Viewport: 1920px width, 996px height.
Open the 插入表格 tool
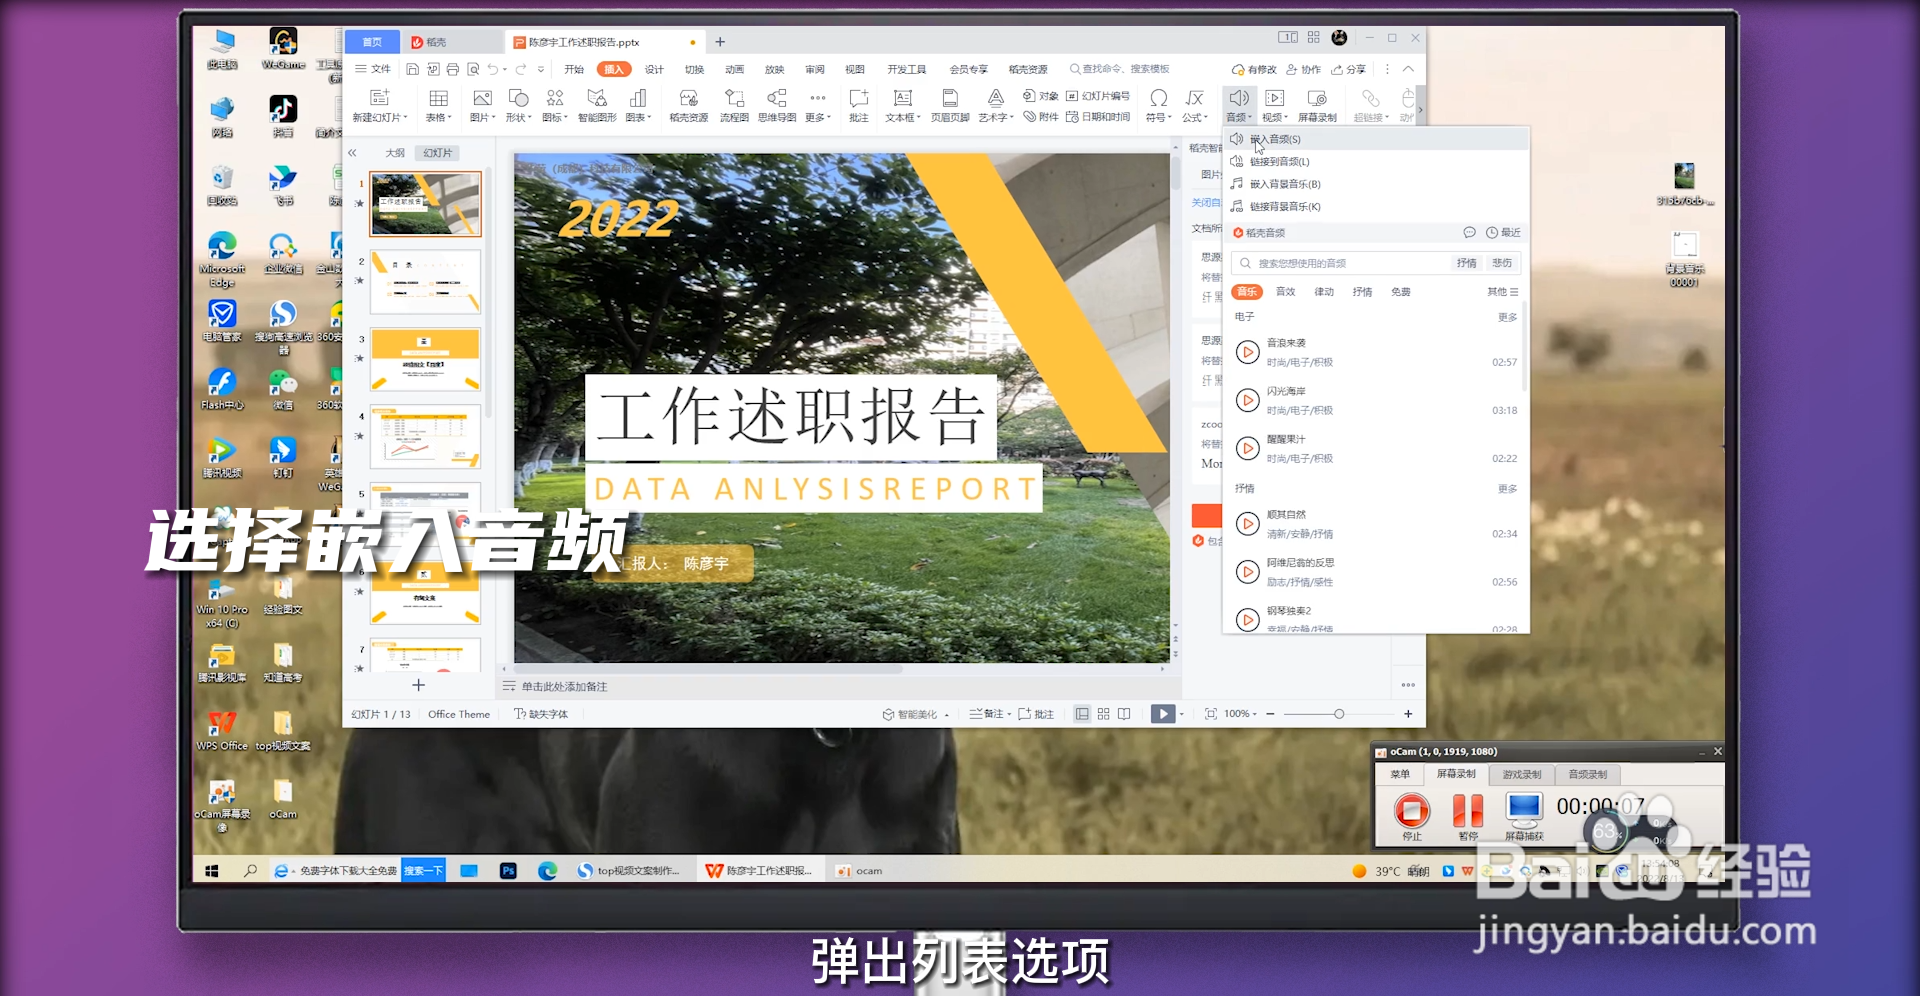(437, 105)
